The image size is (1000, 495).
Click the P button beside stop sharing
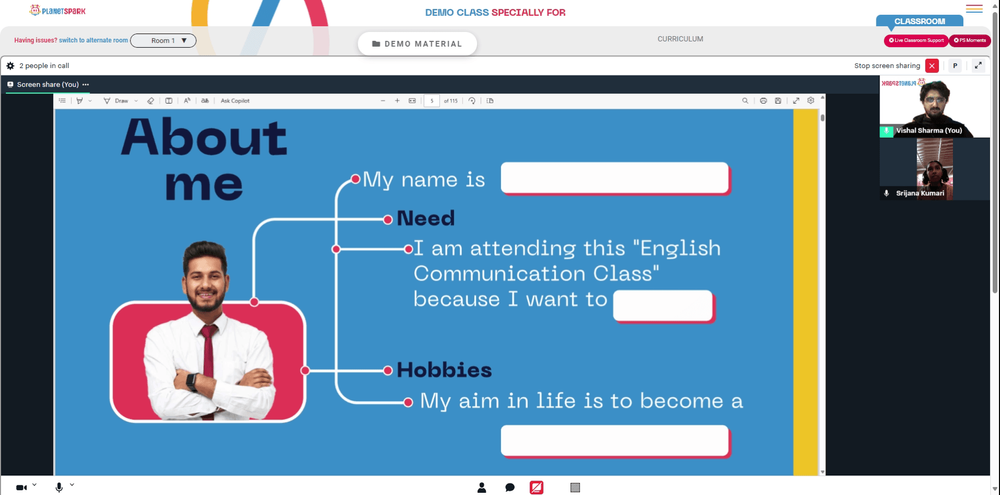pos(955,66)
